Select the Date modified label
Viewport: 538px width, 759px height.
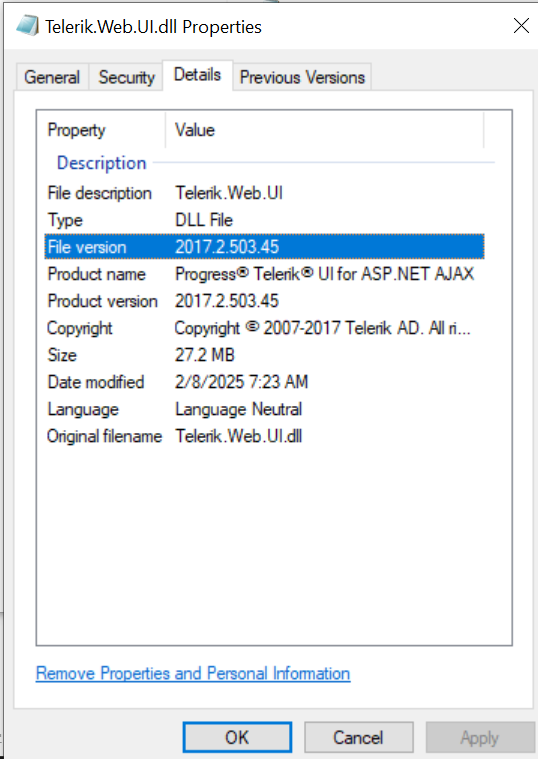coord(95,382)
